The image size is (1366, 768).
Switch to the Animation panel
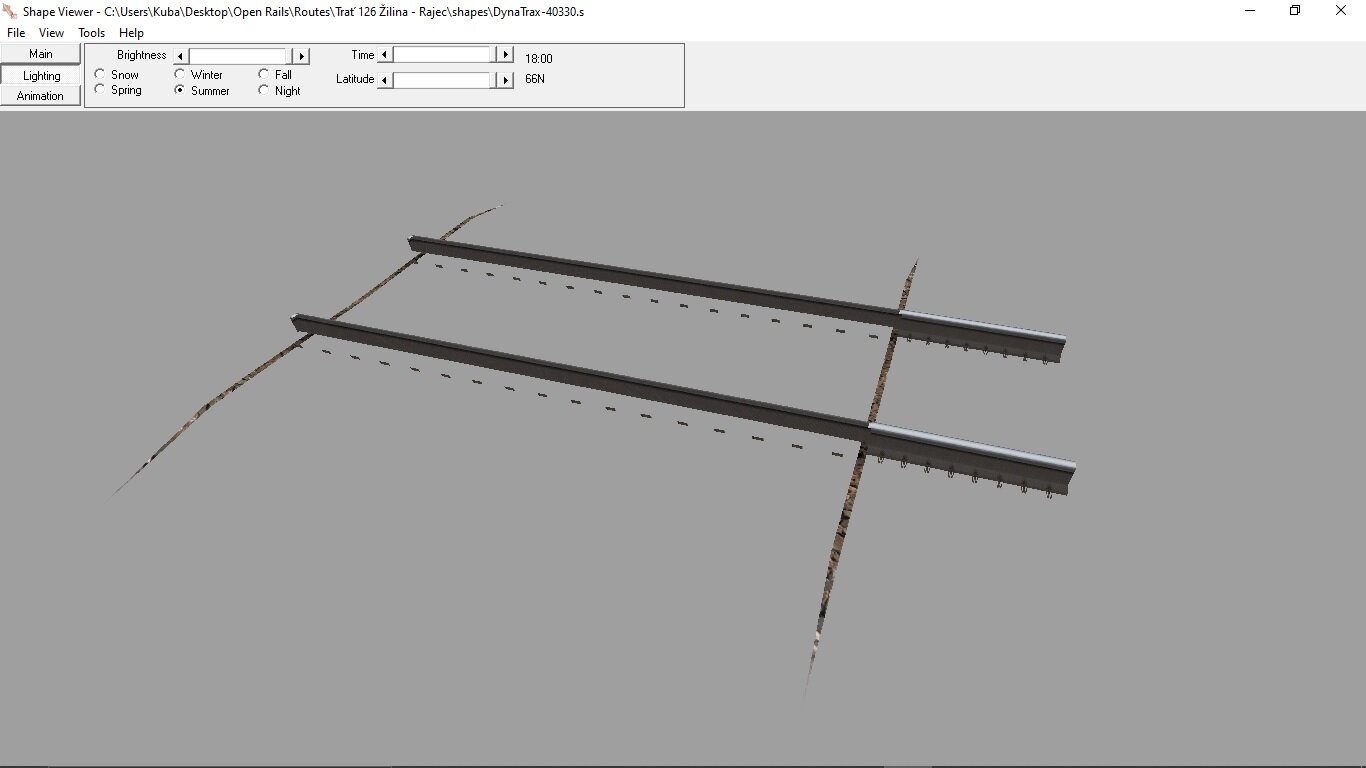41,96
